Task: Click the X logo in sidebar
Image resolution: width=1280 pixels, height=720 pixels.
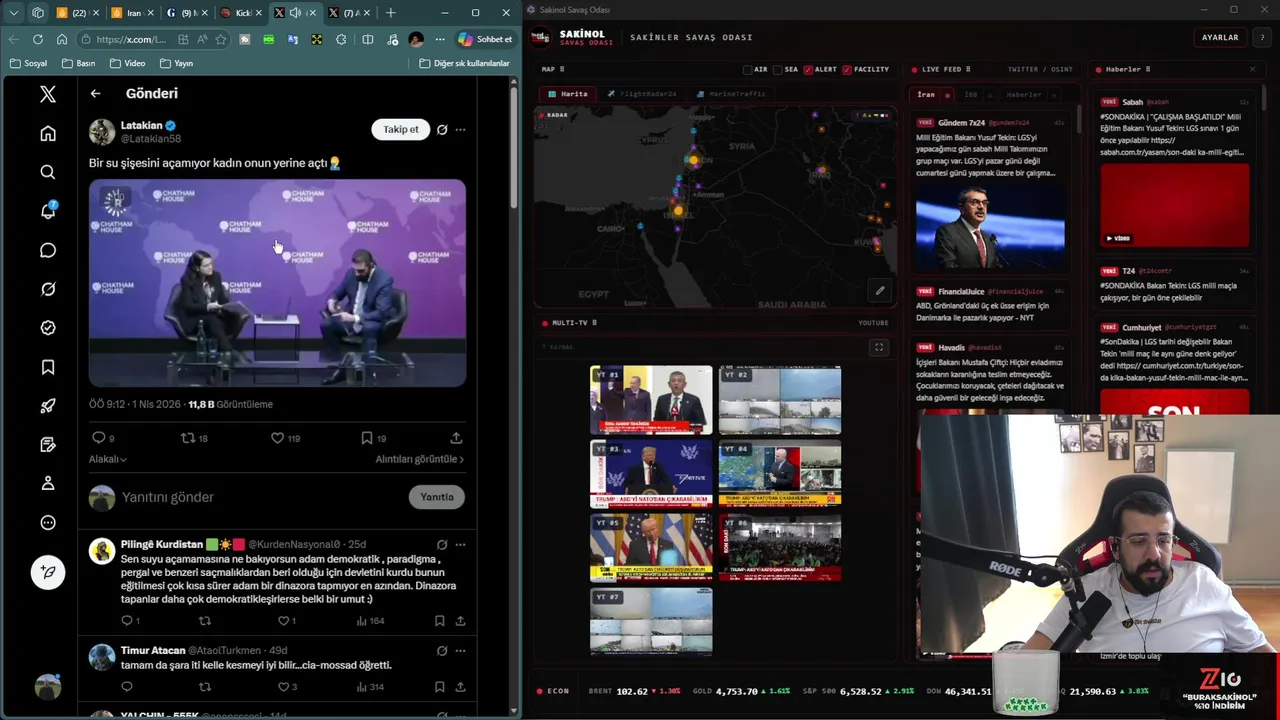Action: (x=48, y=94)
